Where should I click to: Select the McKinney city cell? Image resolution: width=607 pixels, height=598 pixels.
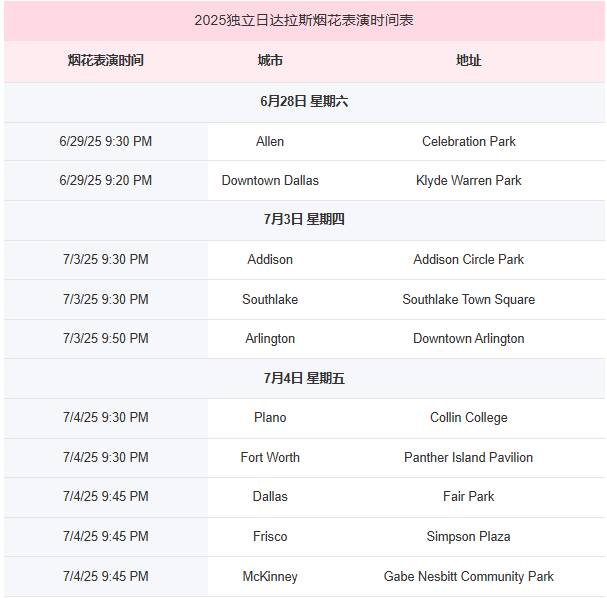click(x=270, y=576)
